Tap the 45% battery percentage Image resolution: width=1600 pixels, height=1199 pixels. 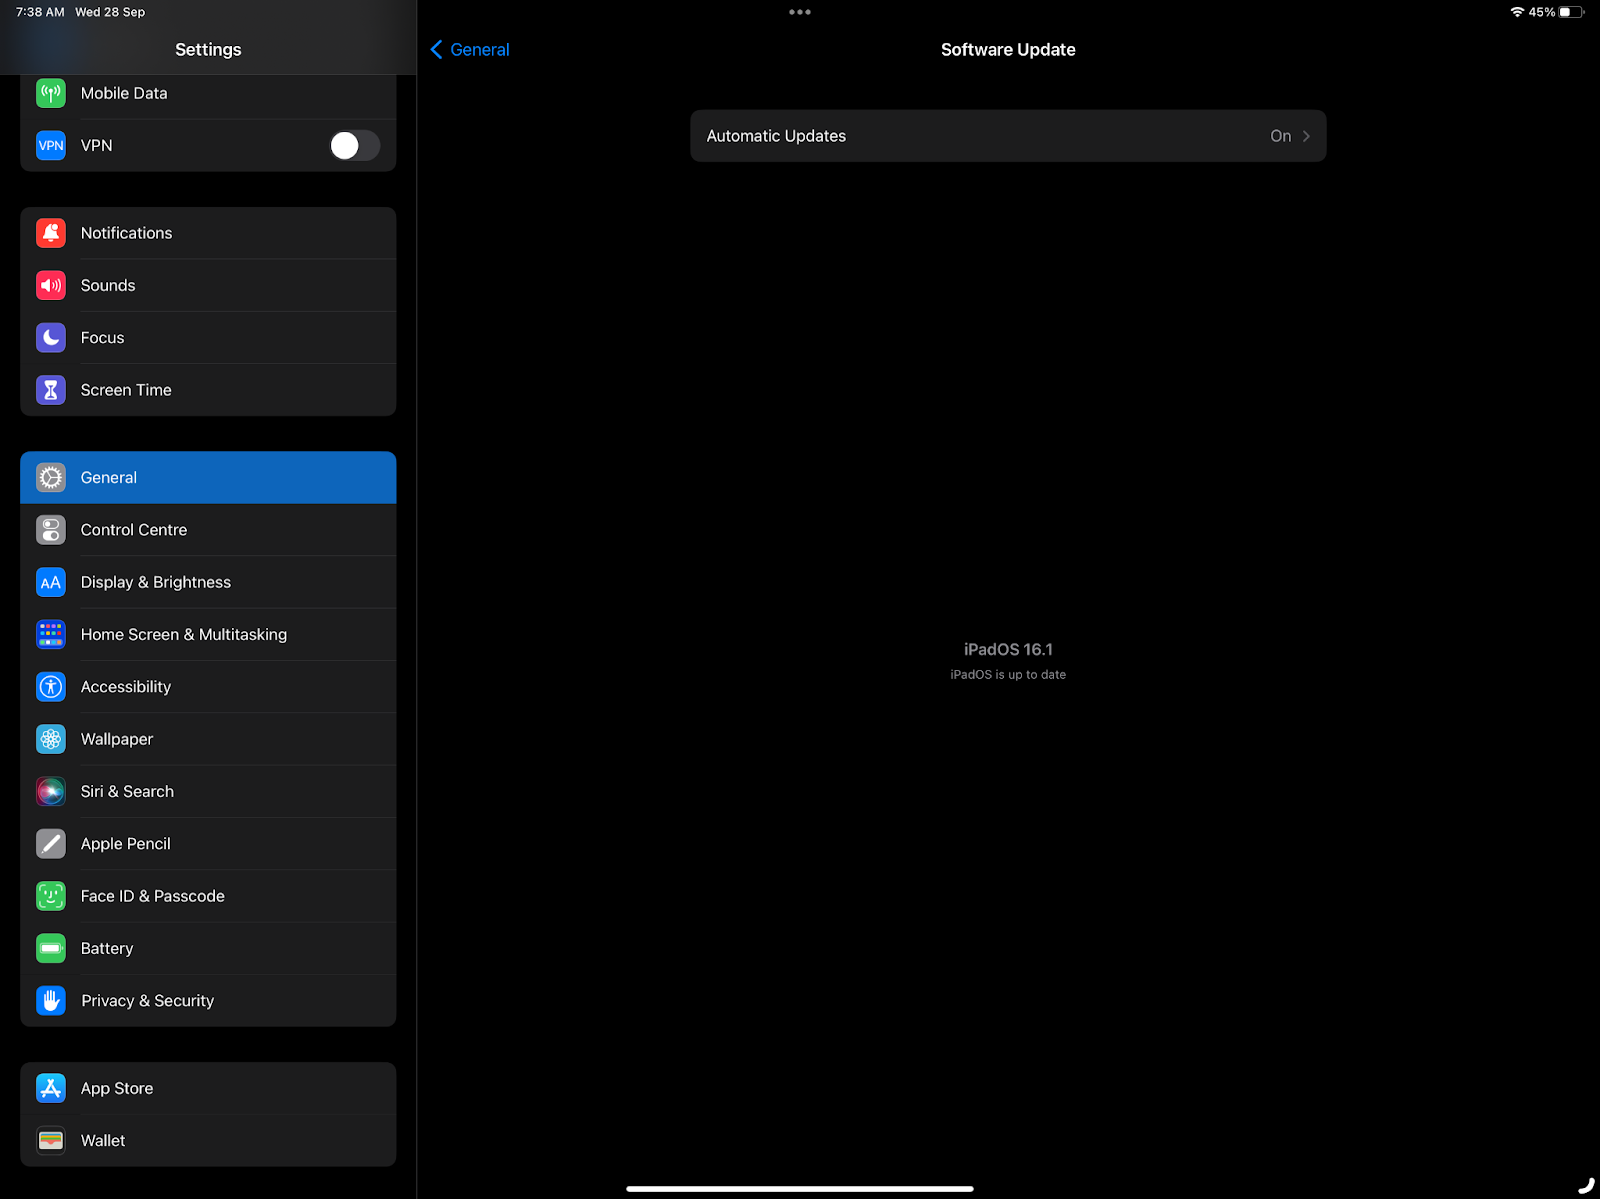click(1542, 12)
